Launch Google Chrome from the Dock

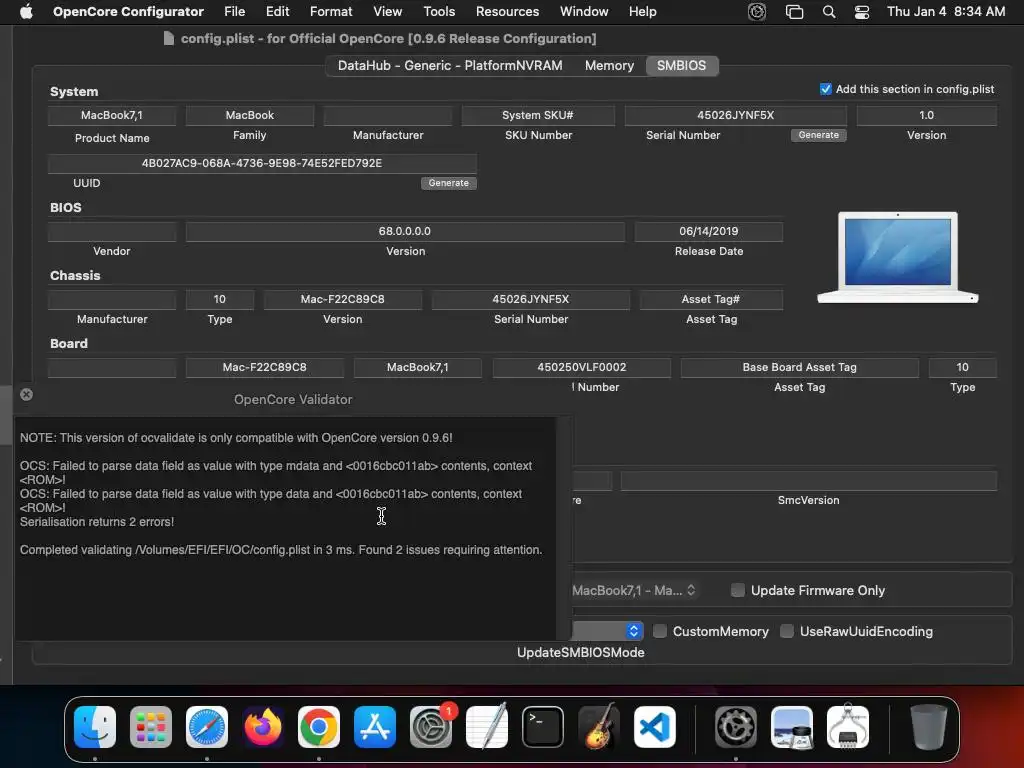[x=319, y=727]
